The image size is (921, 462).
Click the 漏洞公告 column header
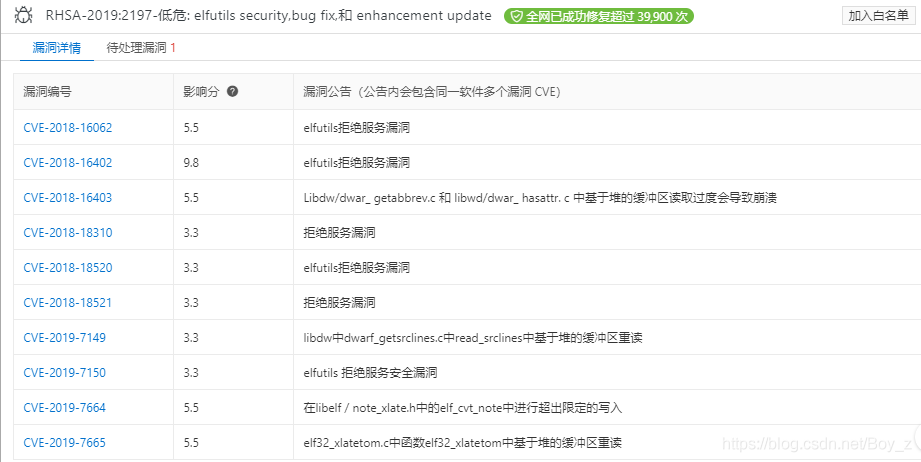[x=432, y=92]
